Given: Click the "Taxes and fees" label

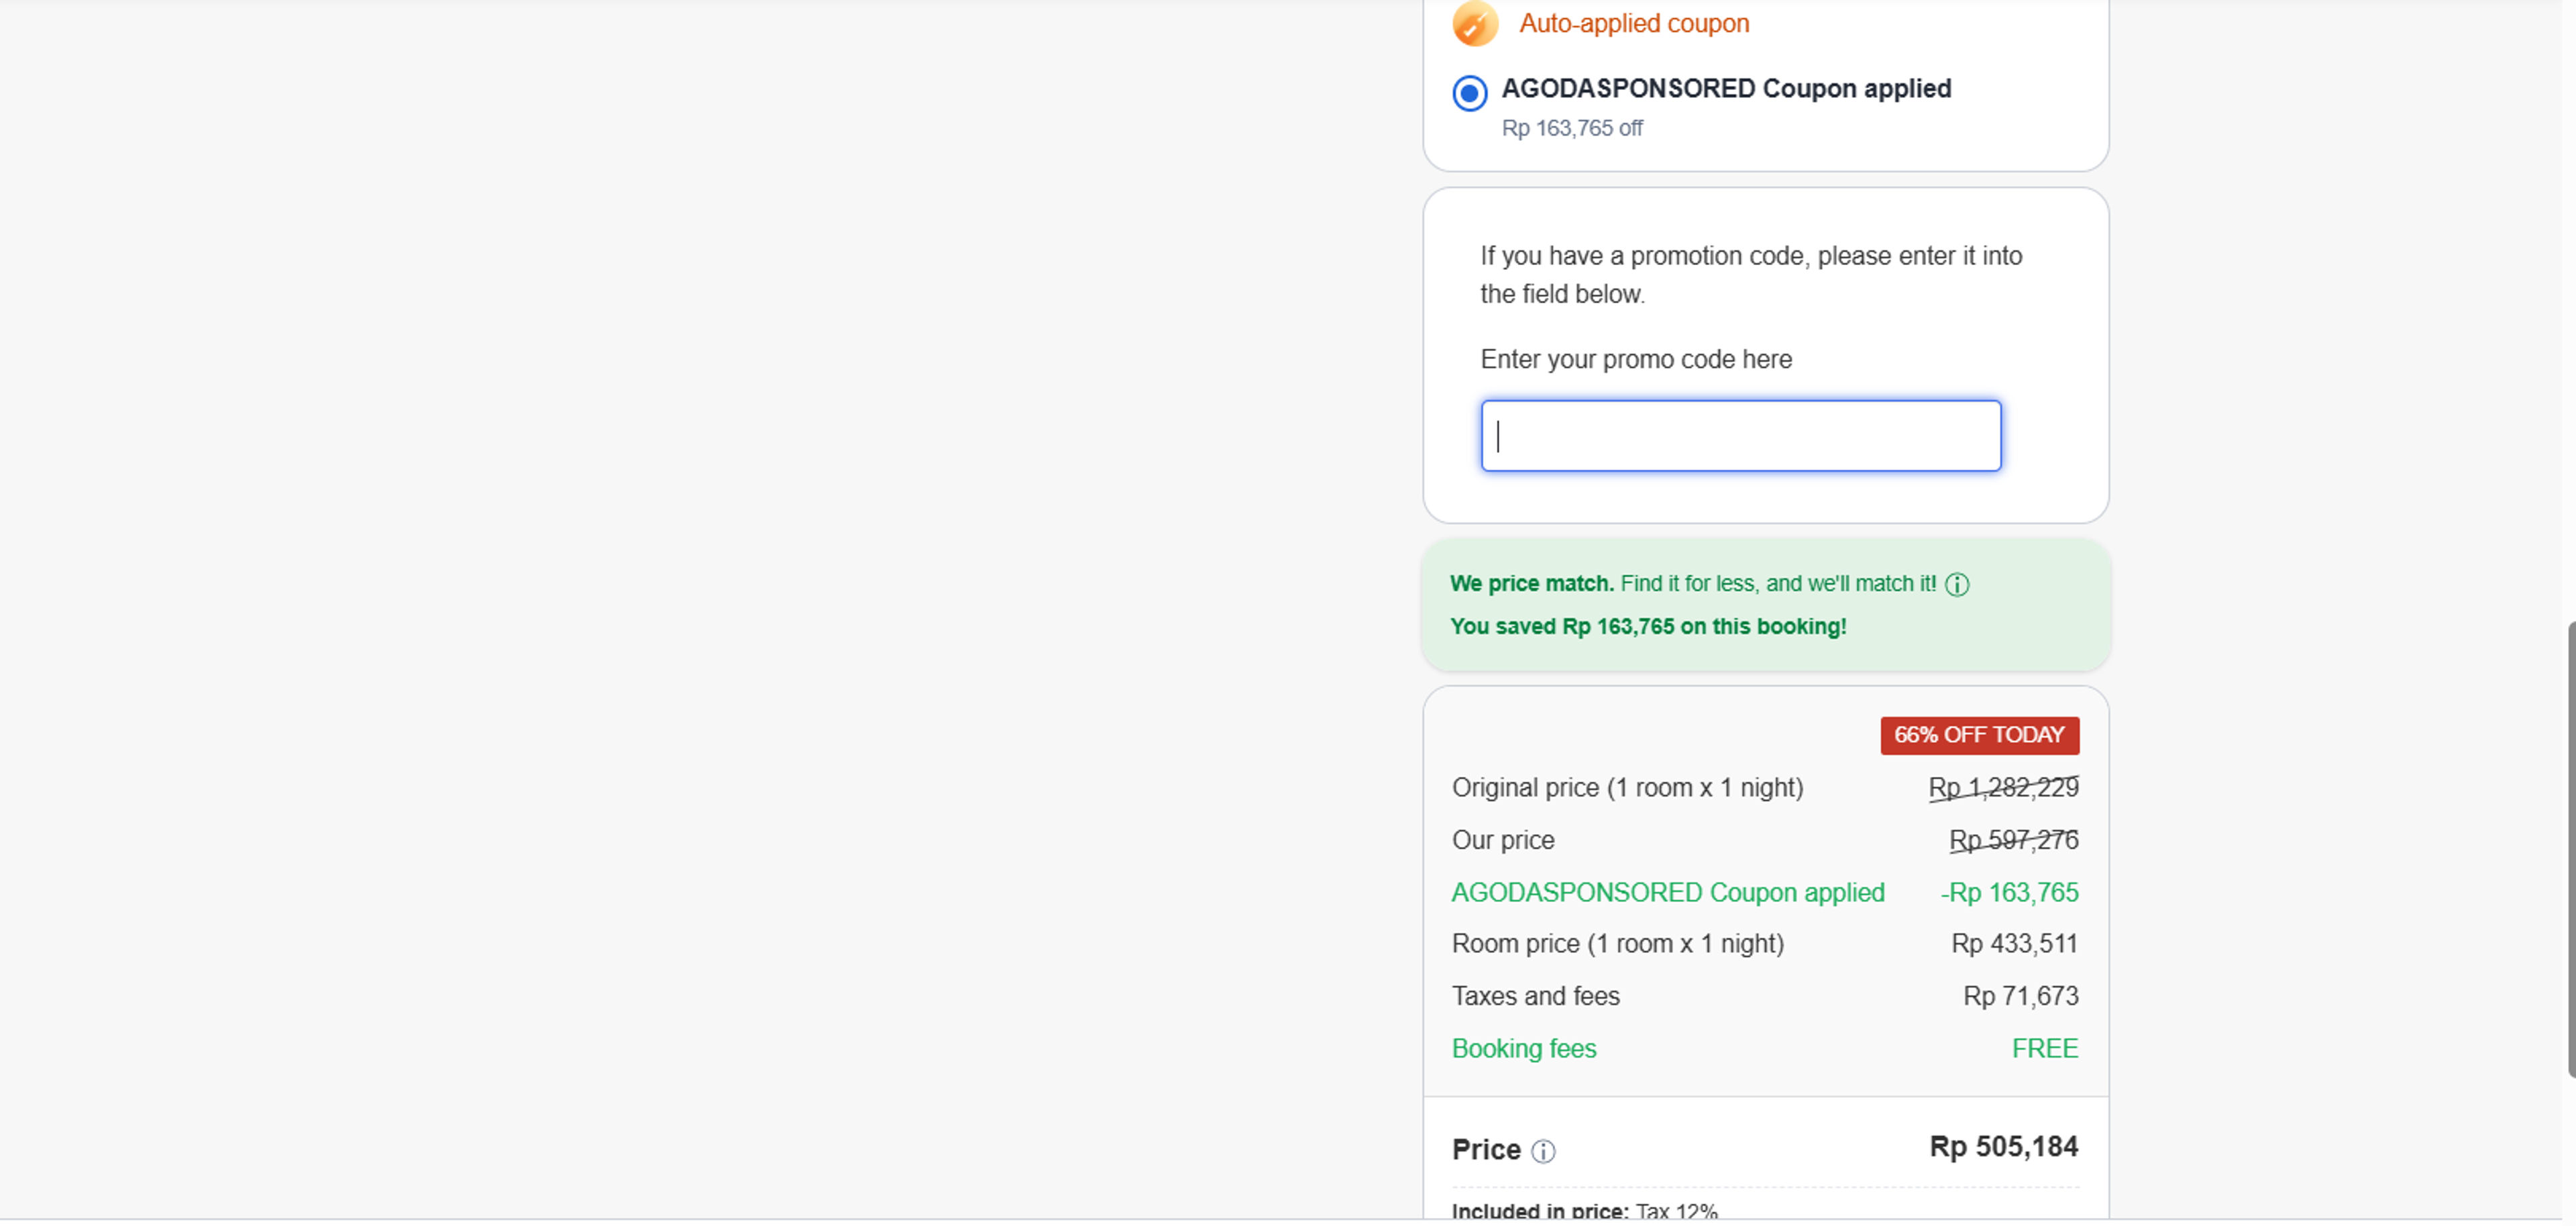Looking at the screenshot, I should point(1535,996).
